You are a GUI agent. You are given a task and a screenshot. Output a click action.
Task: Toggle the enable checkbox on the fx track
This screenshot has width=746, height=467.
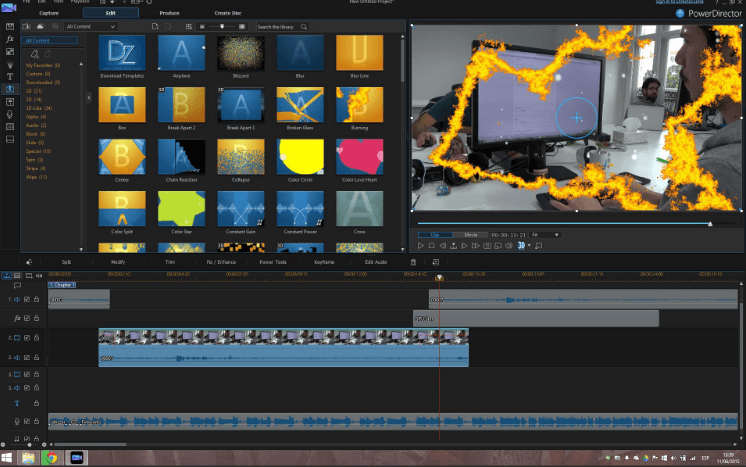[x=27, y=318]
